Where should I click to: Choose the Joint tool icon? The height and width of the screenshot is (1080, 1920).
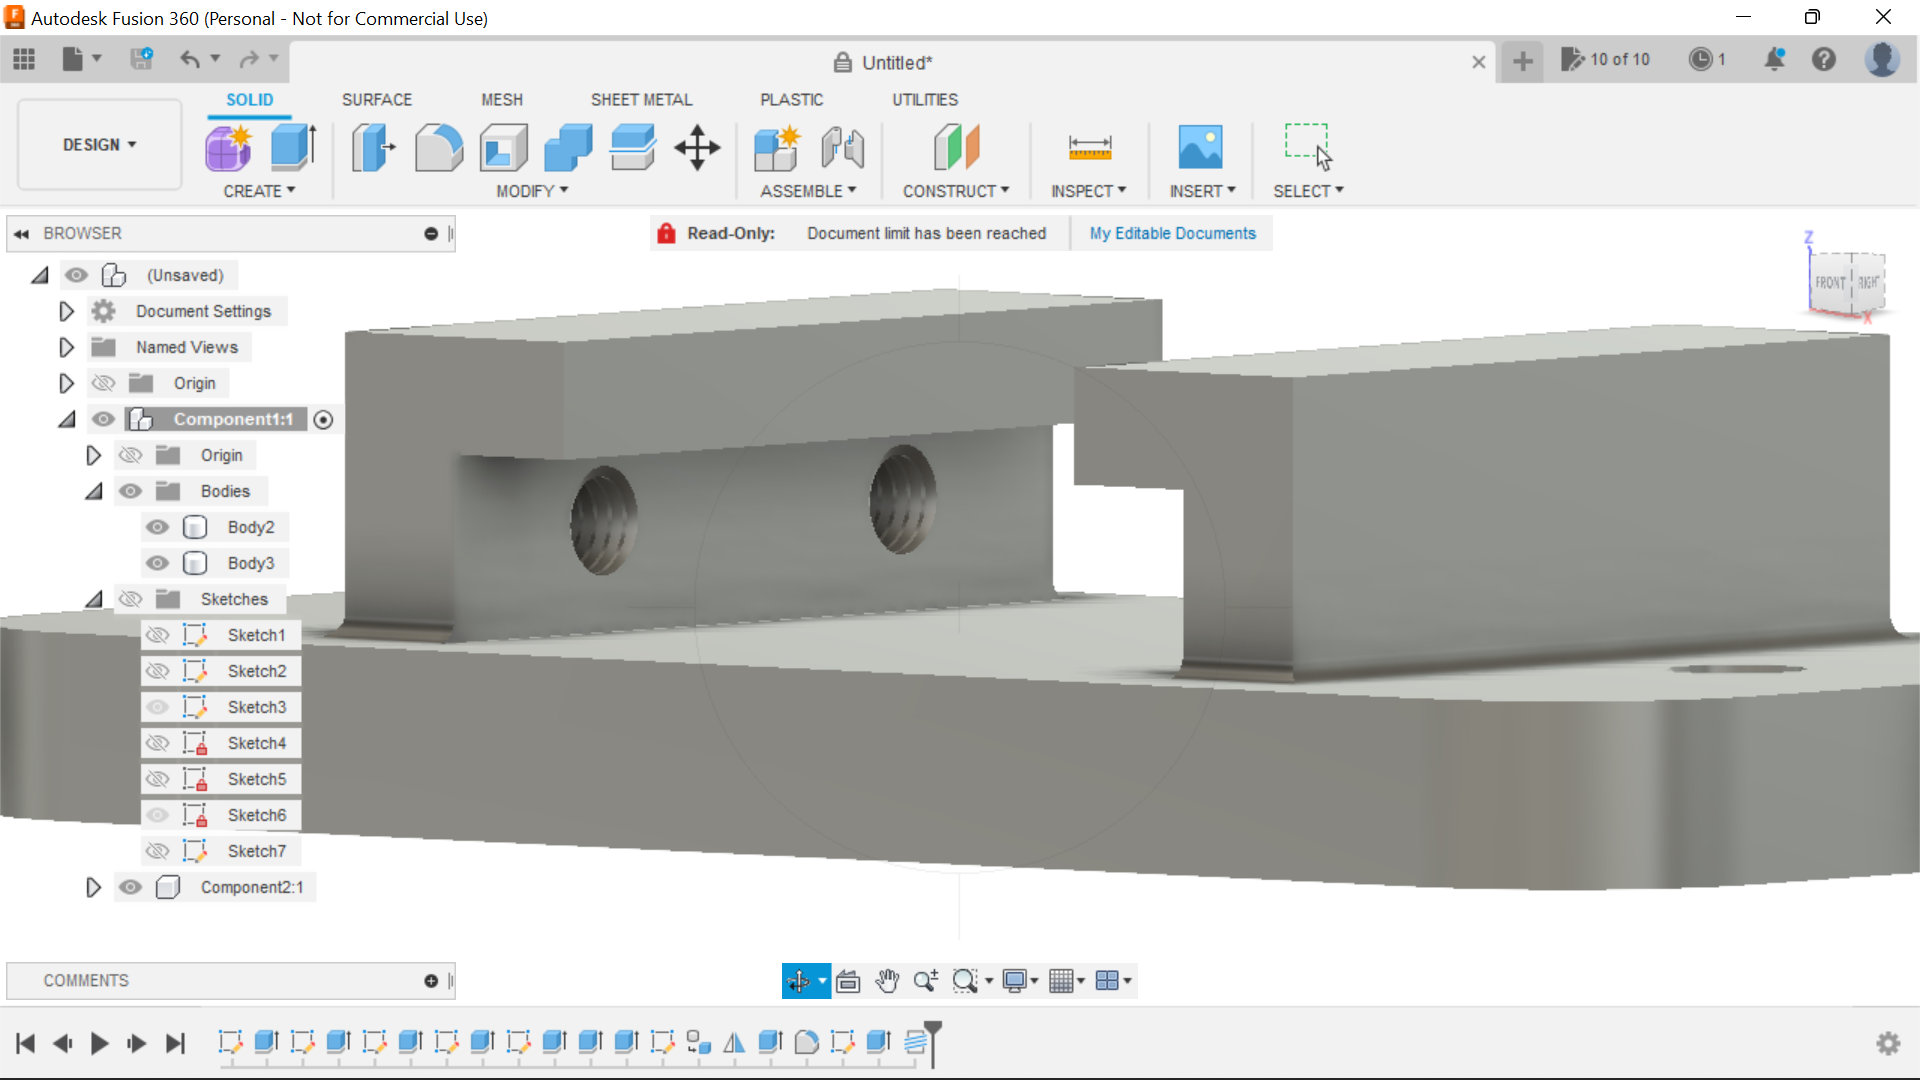[x=842, y=148]
